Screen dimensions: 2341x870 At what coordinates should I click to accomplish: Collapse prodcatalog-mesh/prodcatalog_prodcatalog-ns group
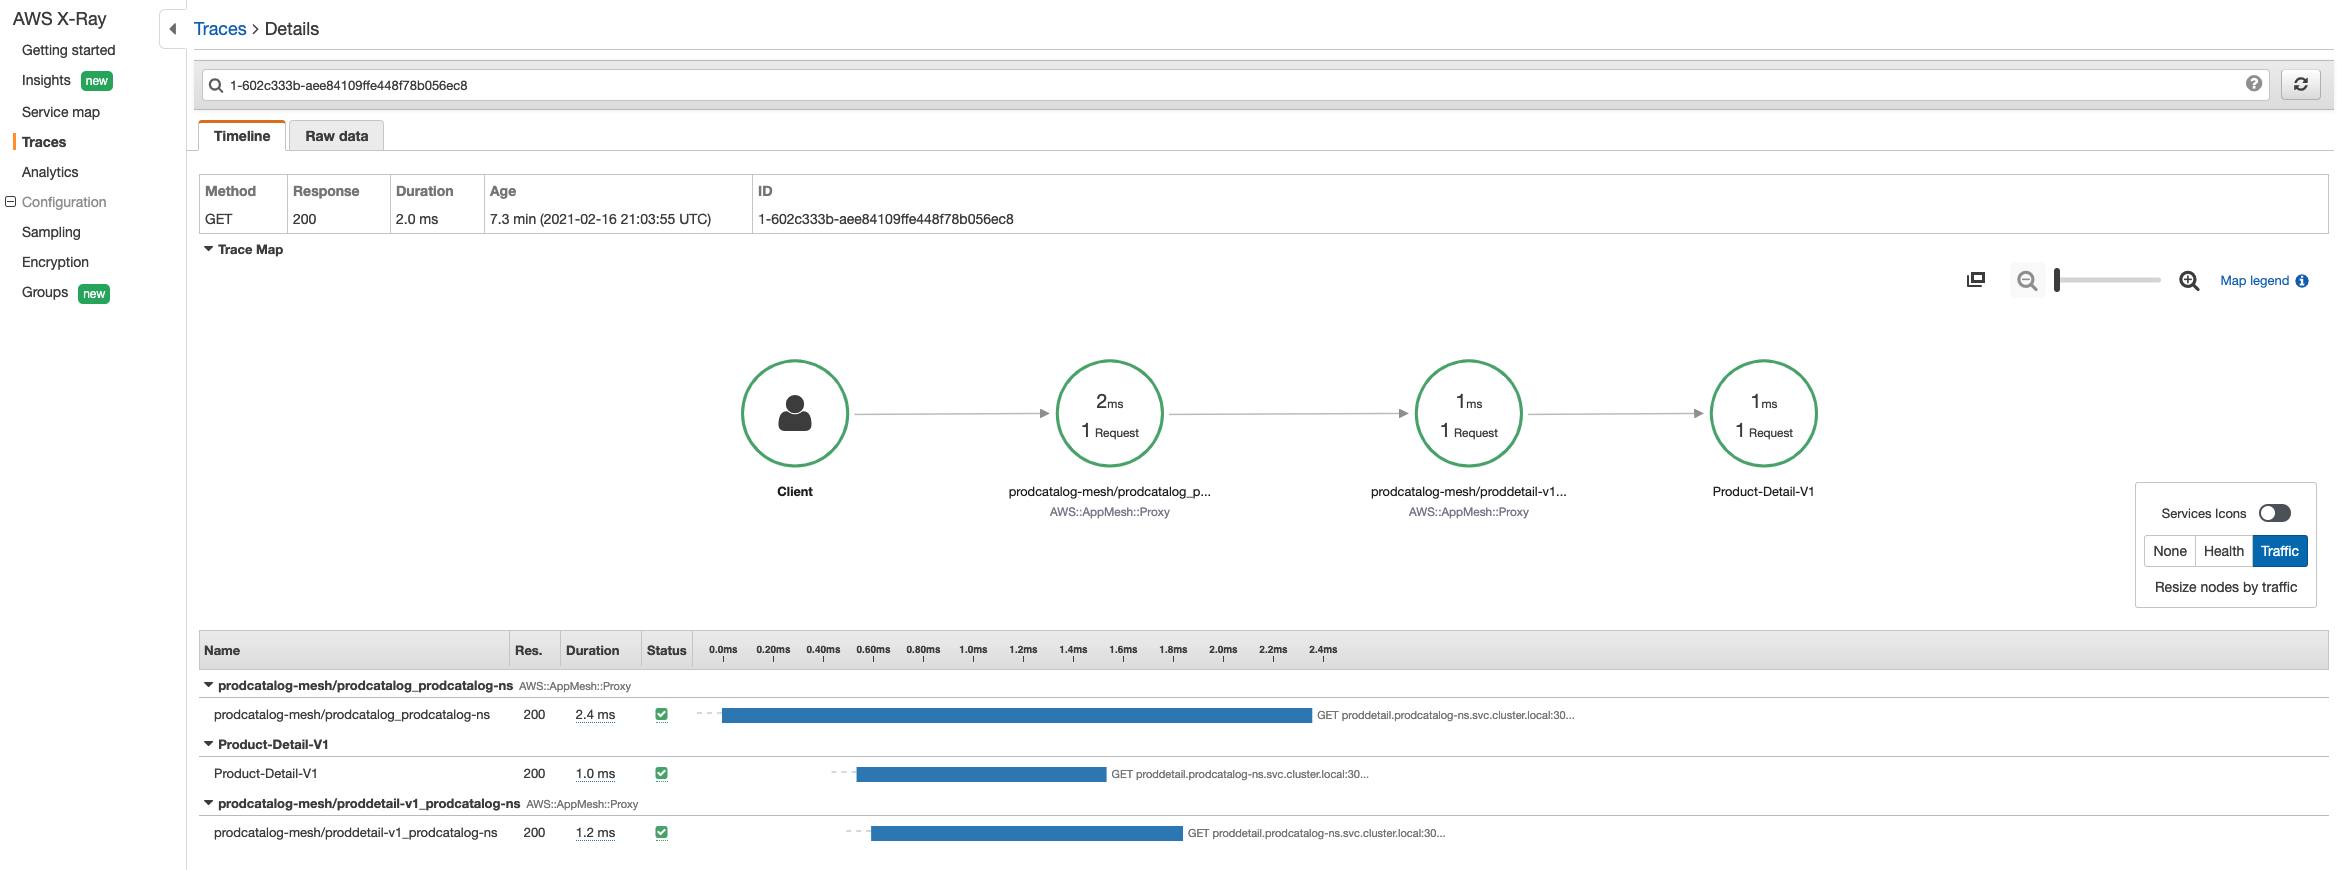point(208,685)
